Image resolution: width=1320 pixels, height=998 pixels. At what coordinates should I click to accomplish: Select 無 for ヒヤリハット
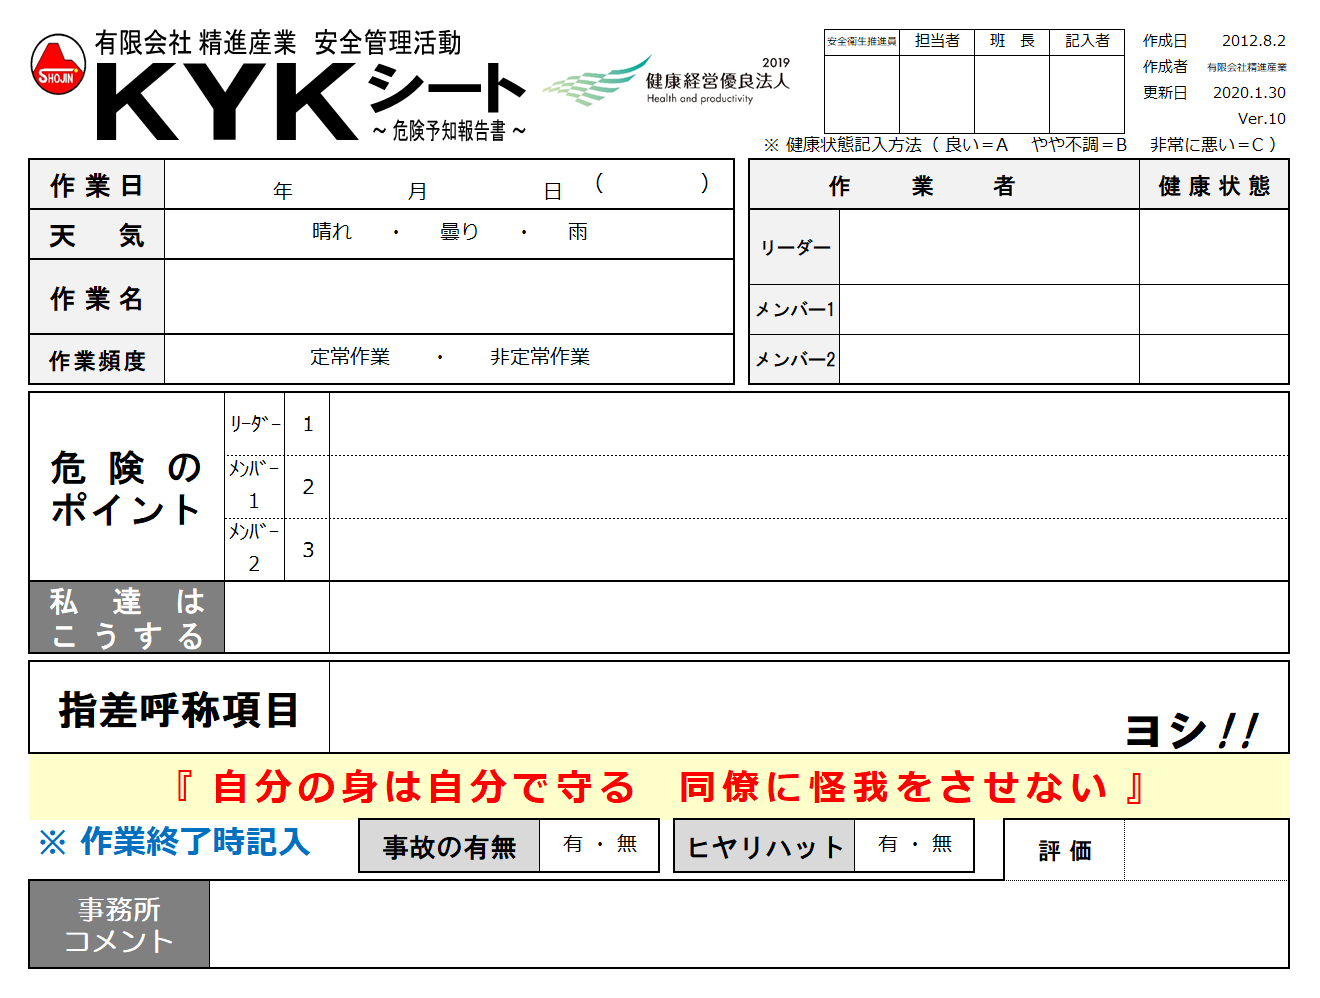coord(942,844)
